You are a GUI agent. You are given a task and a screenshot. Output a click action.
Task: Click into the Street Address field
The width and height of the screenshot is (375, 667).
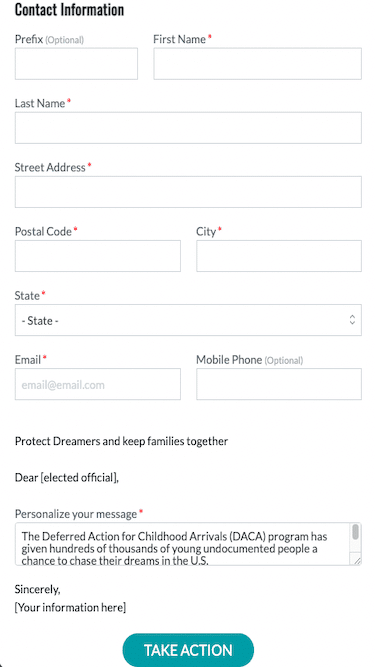[x=188, y=192]
